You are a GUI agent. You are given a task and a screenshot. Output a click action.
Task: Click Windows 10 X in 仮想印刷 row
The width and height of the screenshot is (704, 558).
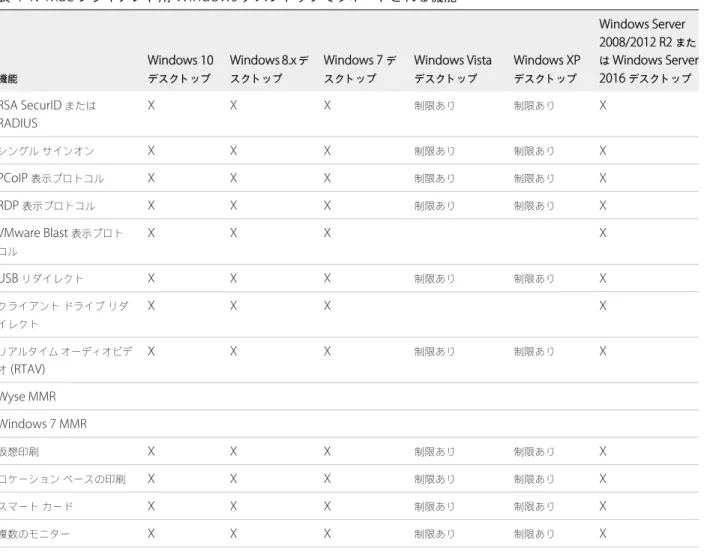(151, 451)
